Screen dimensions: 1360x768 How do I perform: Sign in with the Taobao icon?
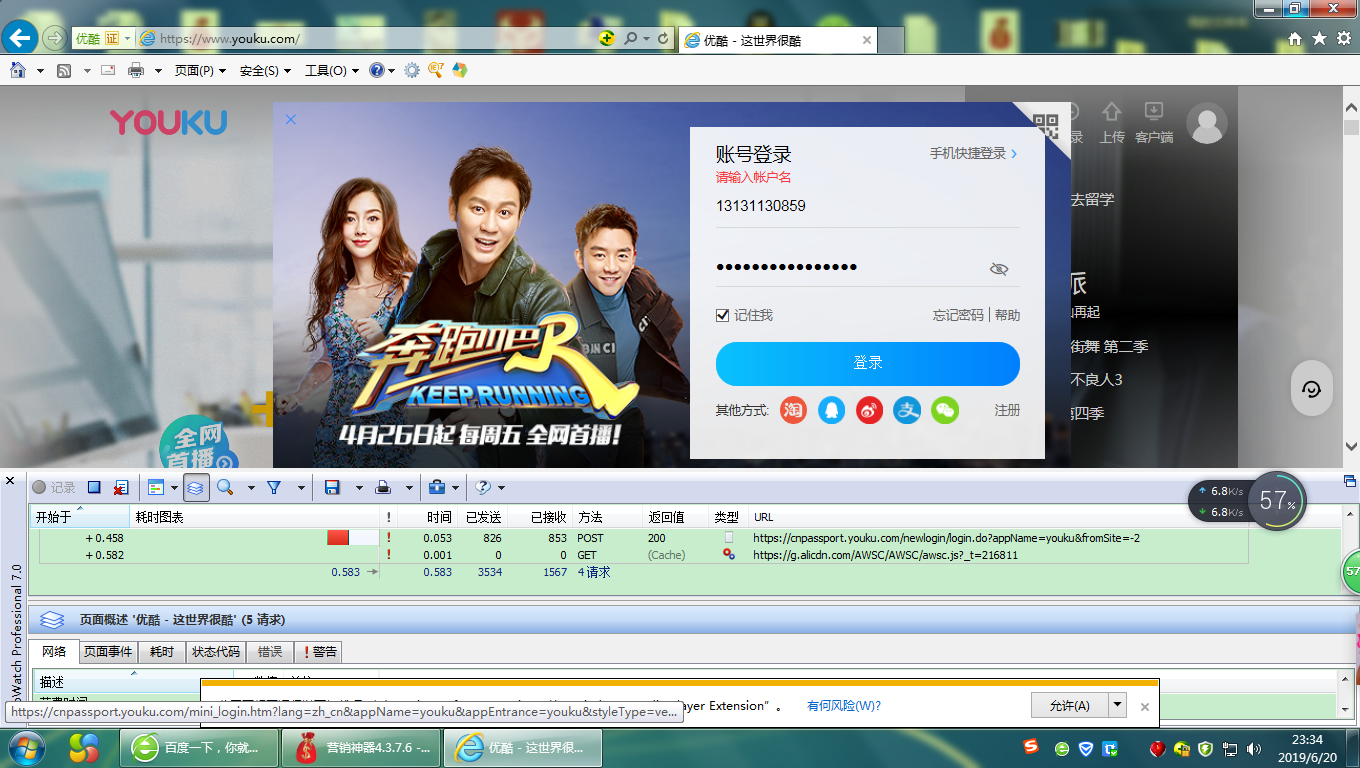pos(793,410)
